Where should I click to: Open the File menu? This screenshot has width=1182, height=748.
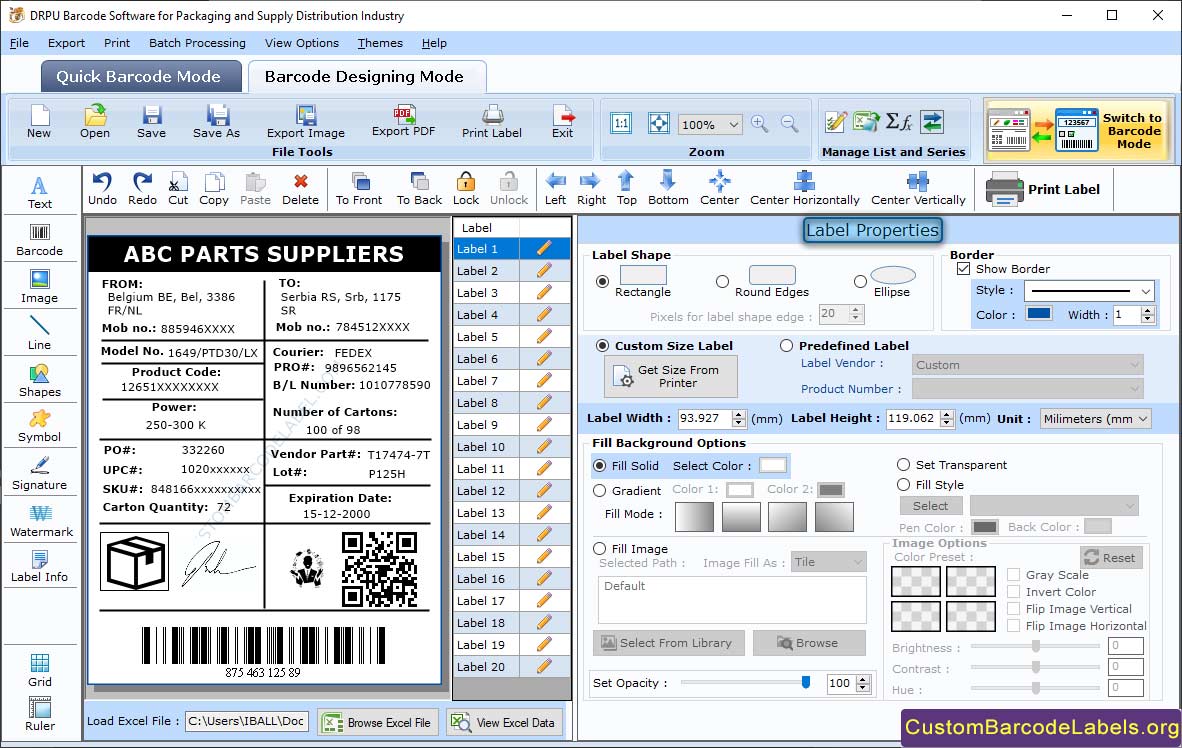point(20,43)
